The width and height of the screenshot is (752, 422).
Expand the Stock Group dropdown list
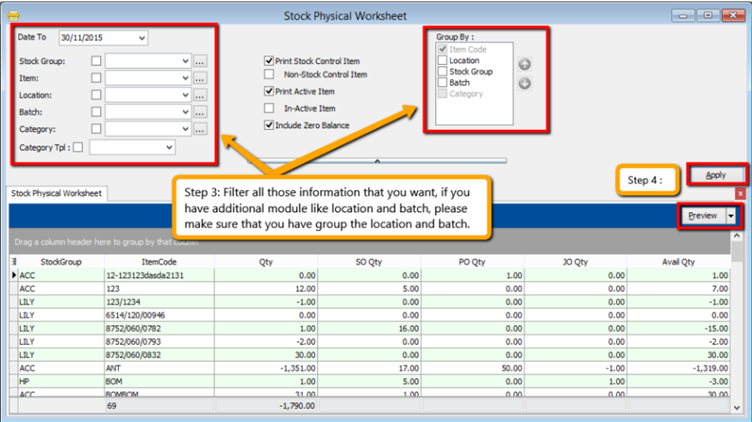(185, 61)
